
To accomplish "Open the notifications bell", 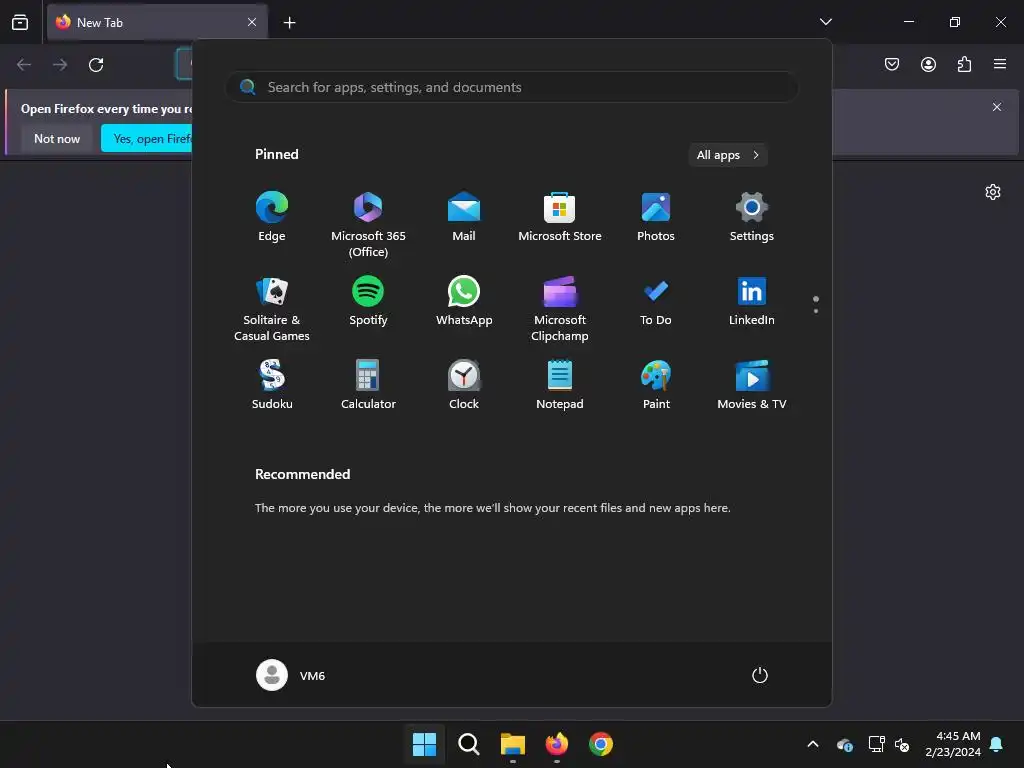I will (x=997, y=744).
